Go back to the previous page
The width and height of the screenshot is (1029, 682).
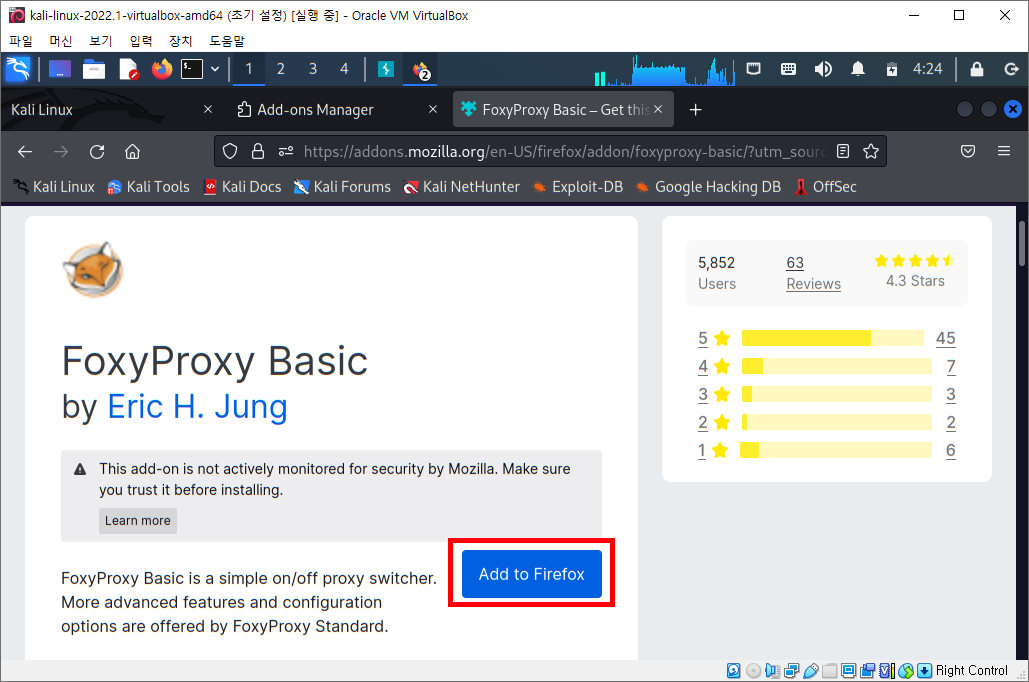click(25, 152)
